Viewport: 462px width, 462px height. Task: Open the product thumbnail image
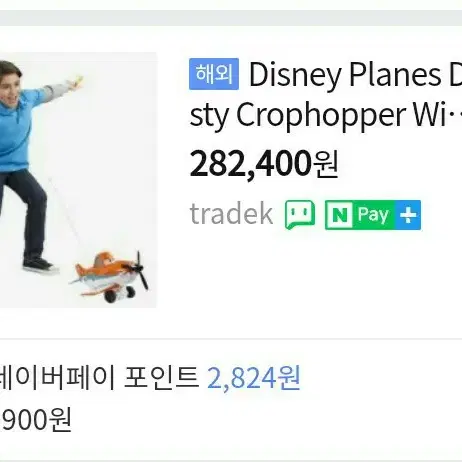tap(78, 180)
